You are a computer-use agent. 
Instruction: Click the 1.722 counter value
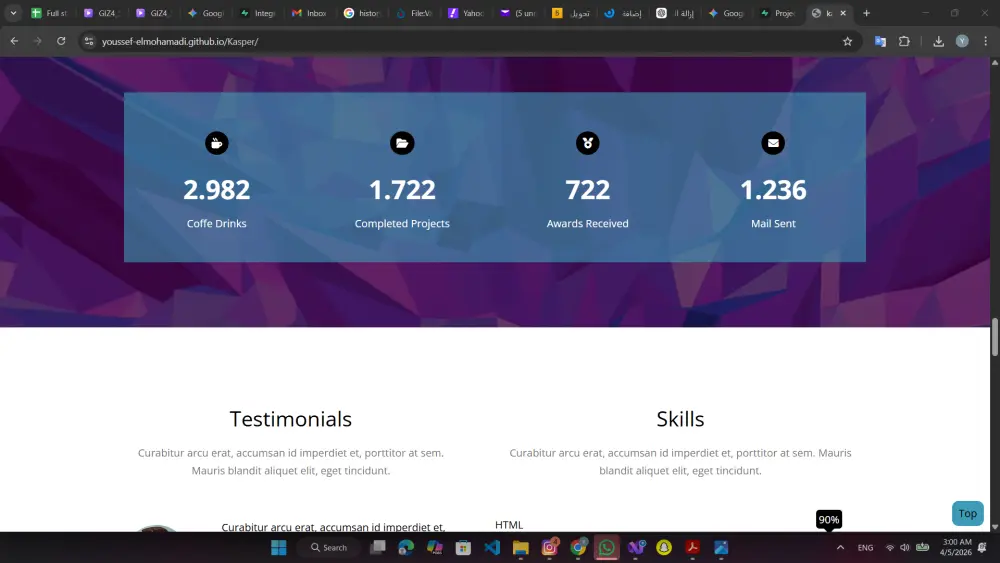point(402,189)
